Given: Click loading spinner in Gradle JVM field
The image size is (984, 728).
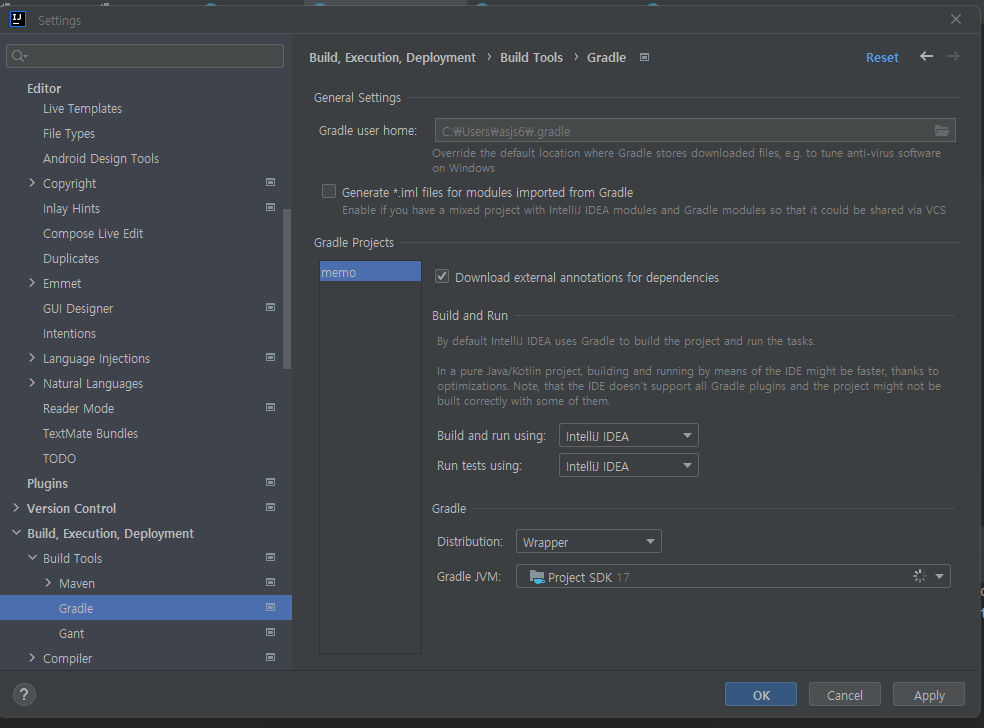Looking at the screenshot, I should [x=919, y=575].
